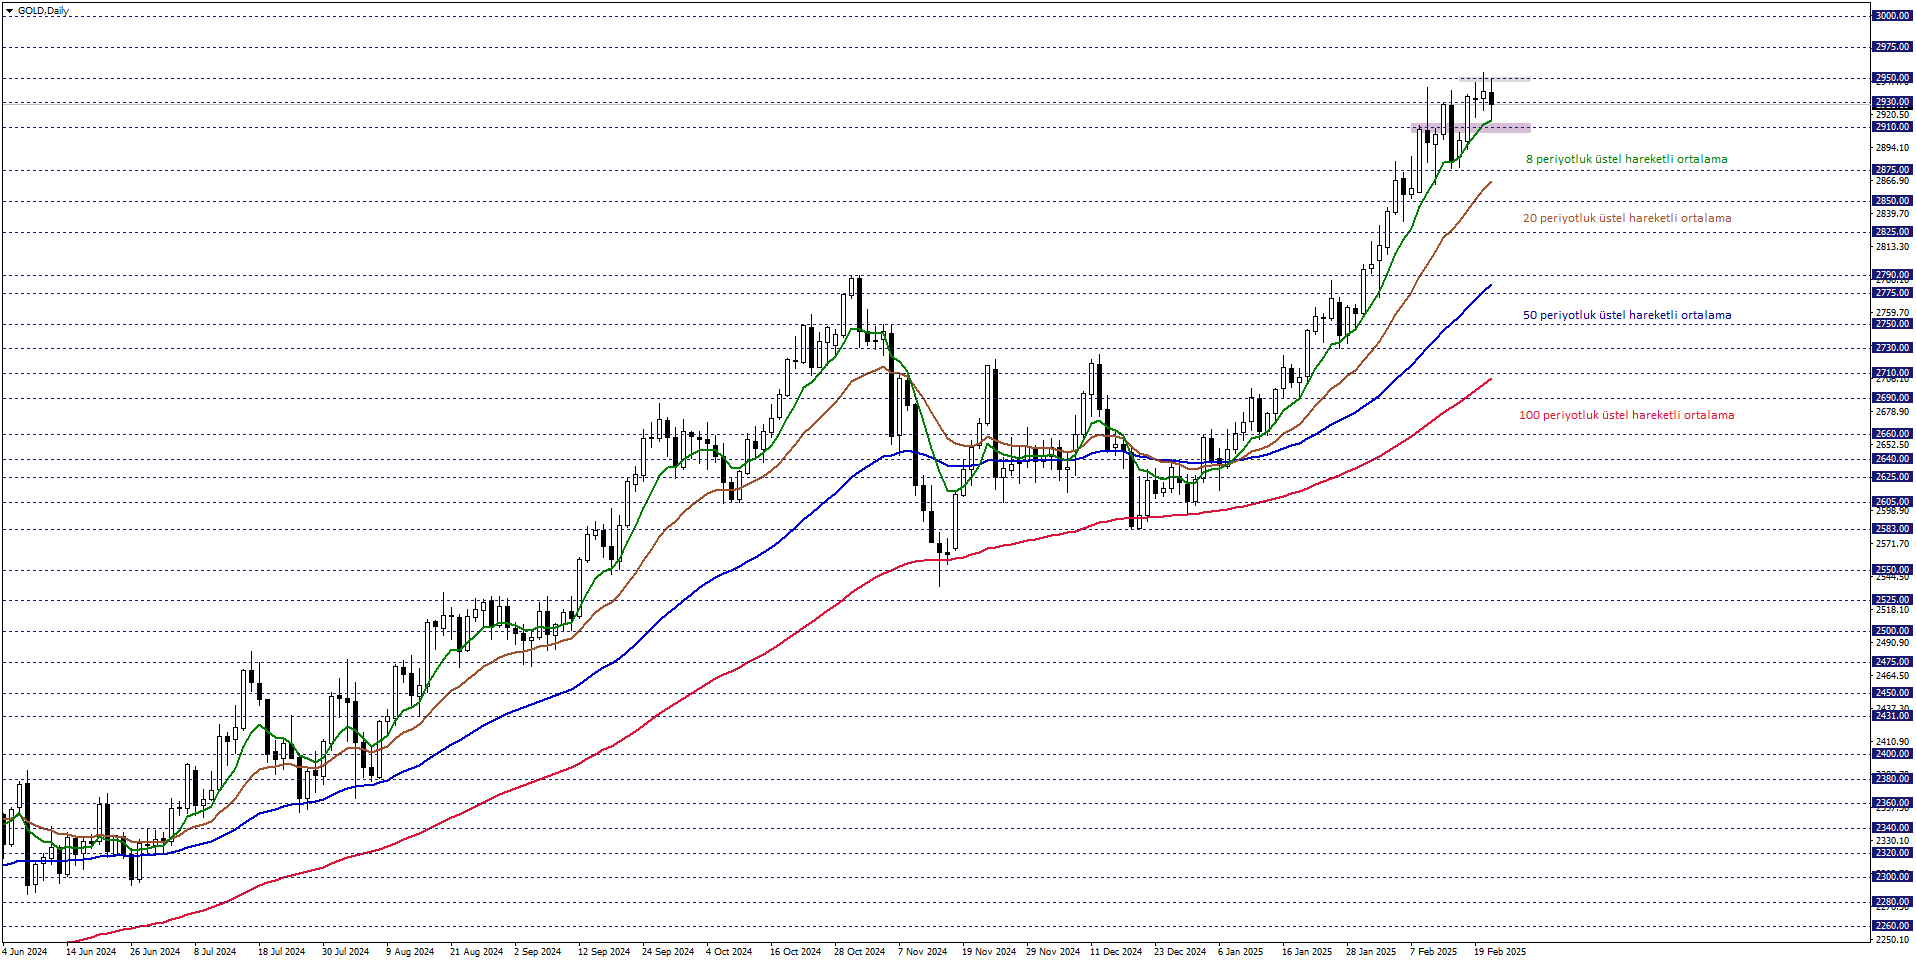The image size is (1916, 963).
Task: Click the 2875.00 price level label
Action: 1892,170
